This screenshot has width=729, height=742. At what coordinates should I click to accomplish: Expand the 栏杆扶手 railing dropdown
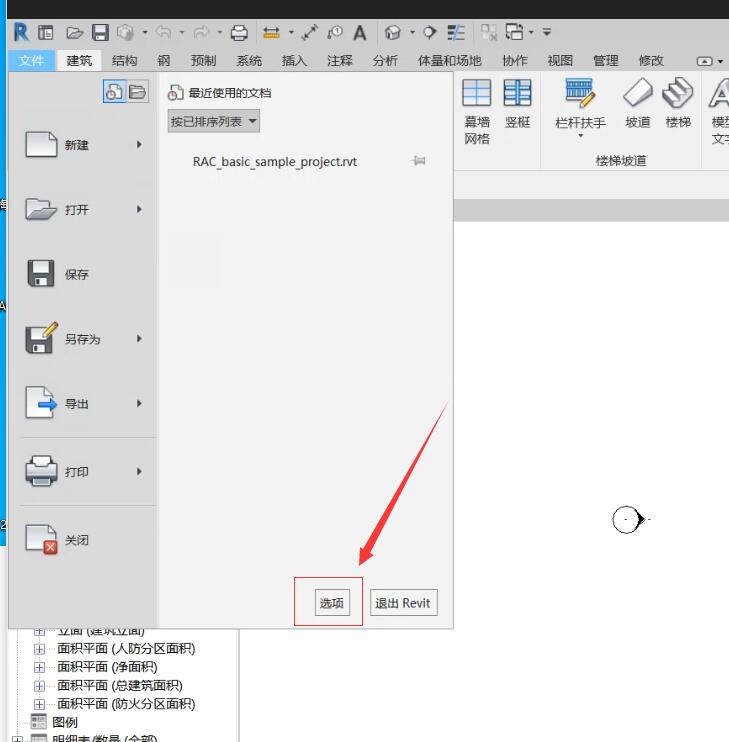tap(580, 136)
